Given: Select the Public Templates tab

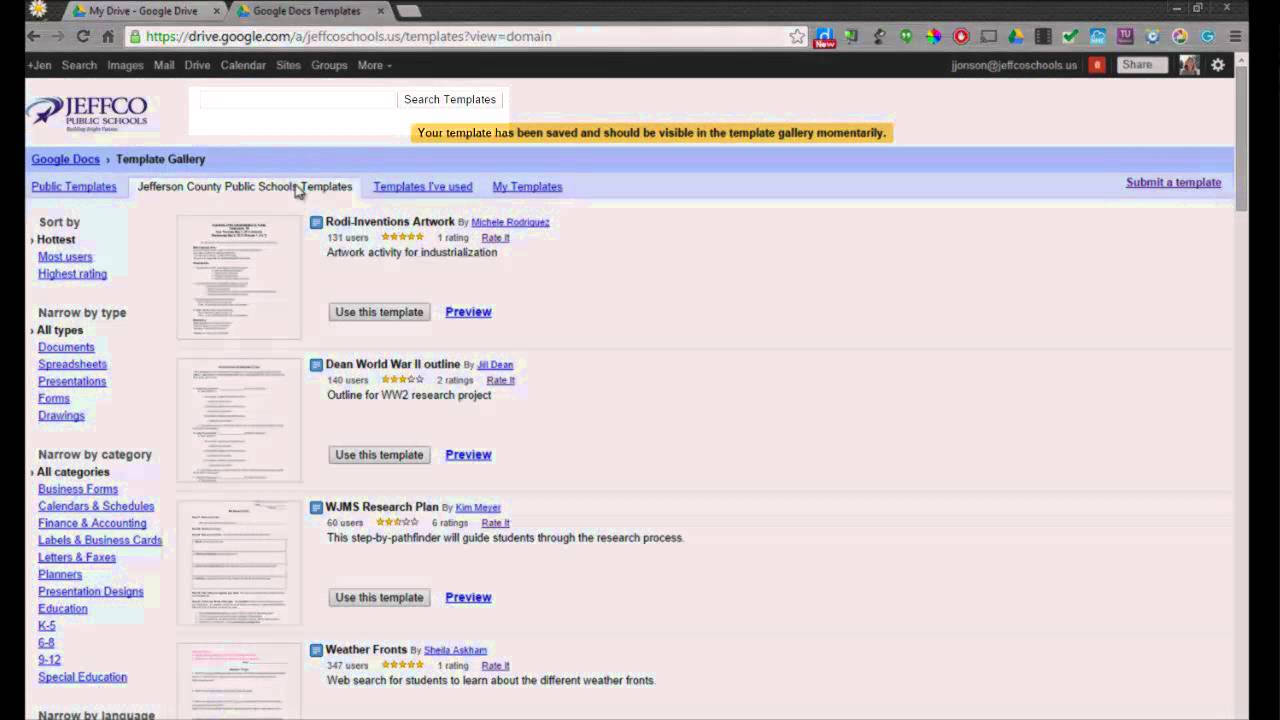Looking at the screenshot, I should (74, 186).
